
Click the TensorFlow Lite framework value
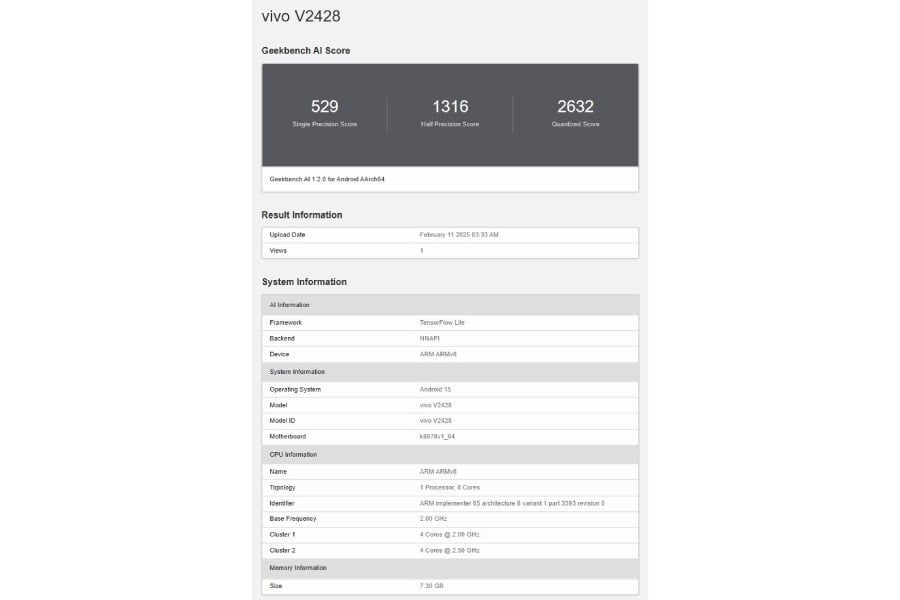pyautogui.click(x=442, y=323)
